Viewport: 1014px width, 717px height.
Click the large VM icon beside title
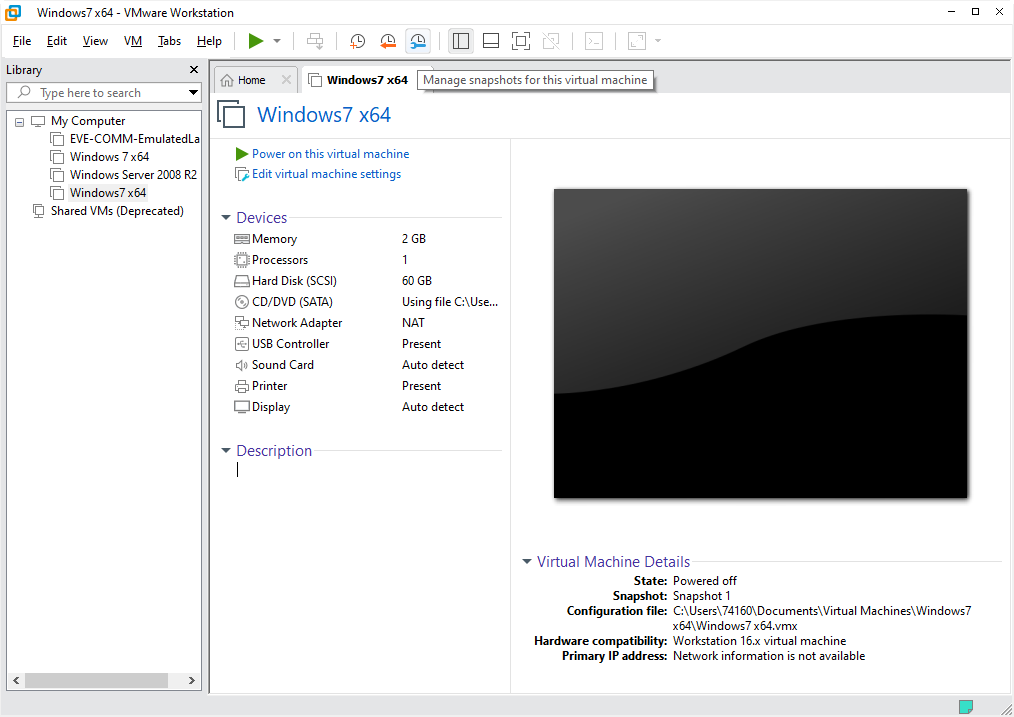click(232, 114)
